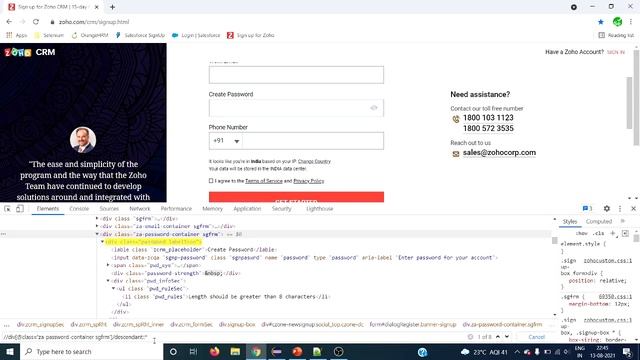Screen dimensions: 640x360
Task: Click the Zoho CRM logo
Action: [x=29, y=52]
